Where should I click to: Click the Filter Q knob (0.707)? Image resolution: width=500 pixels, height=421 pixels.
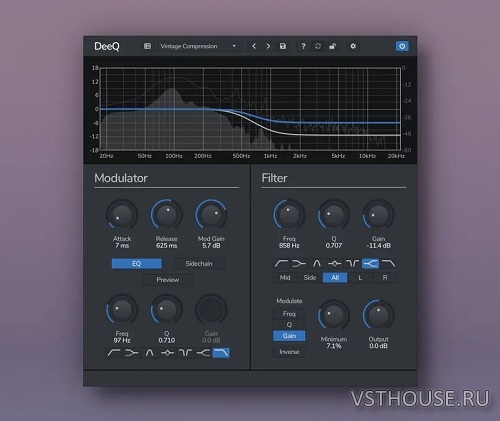[334, 215]
